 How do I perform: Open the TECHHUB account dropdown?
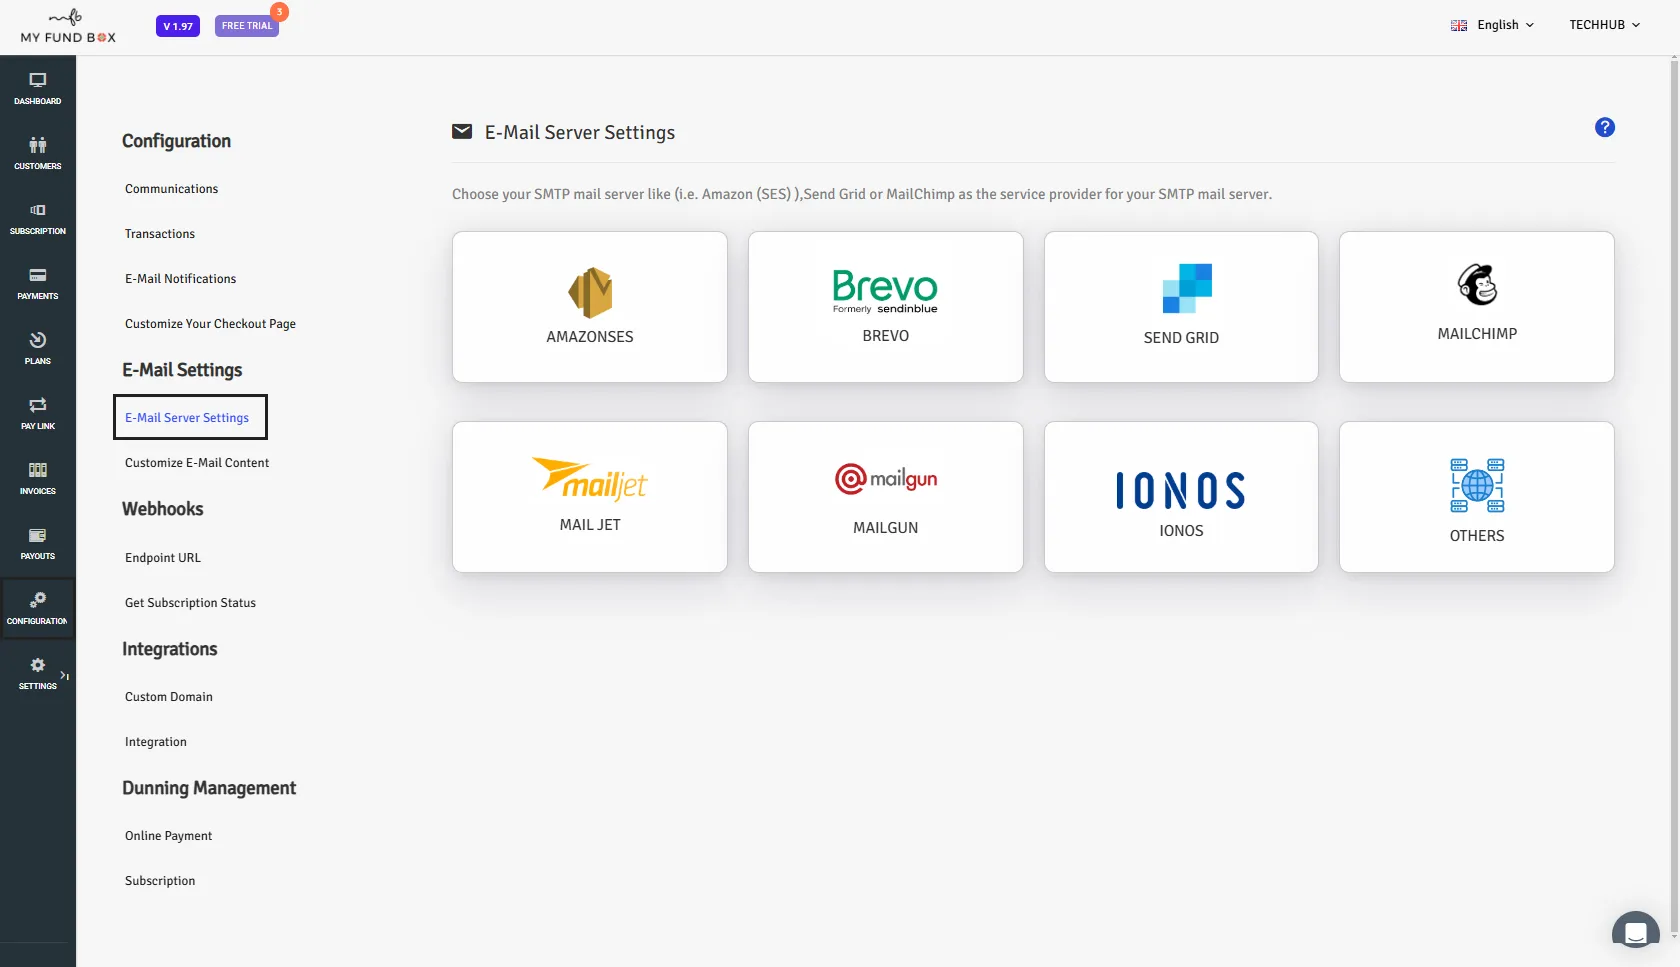[1604, 25]
